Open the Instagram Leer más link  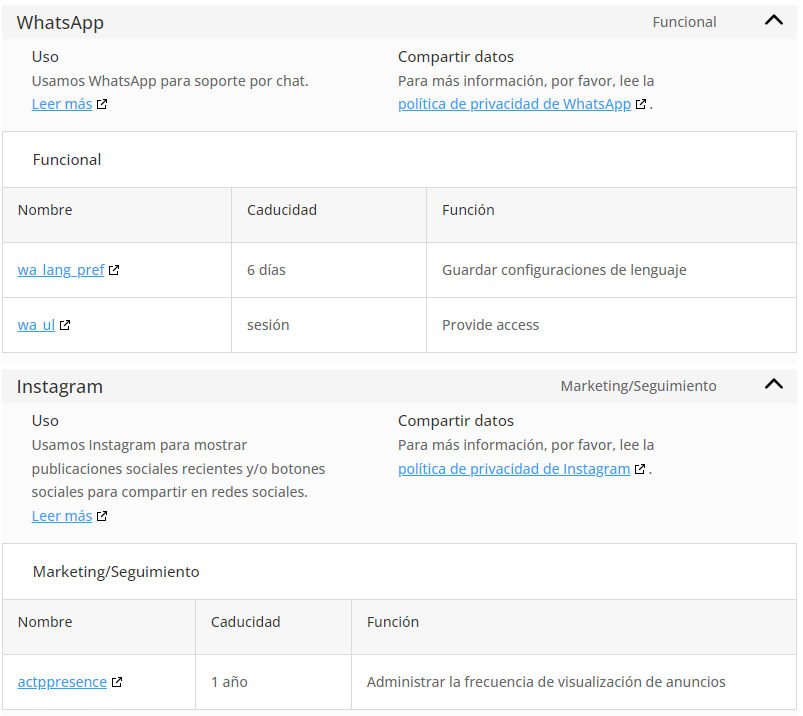(62, 516)
